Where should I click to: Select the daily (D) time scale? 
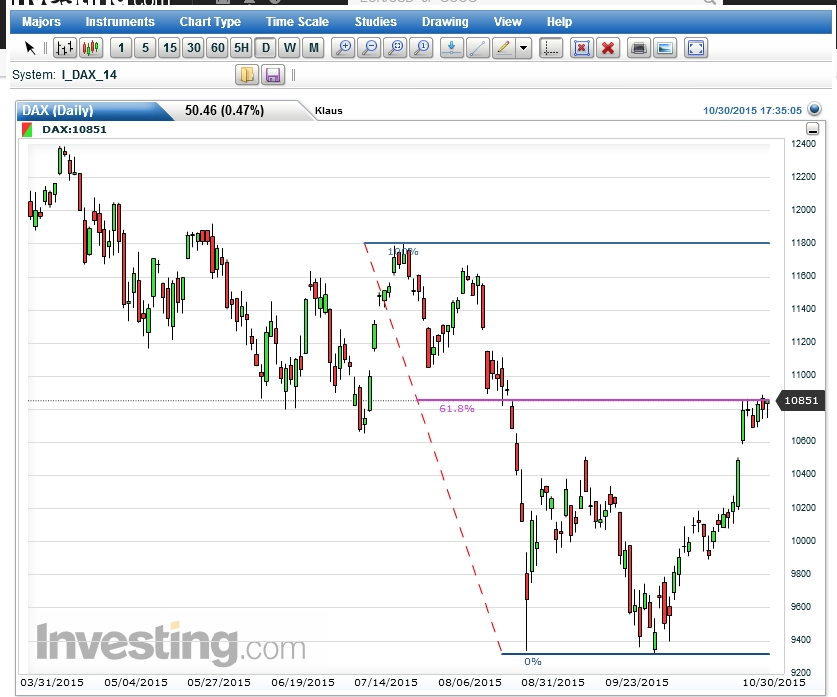click(265, 48)
